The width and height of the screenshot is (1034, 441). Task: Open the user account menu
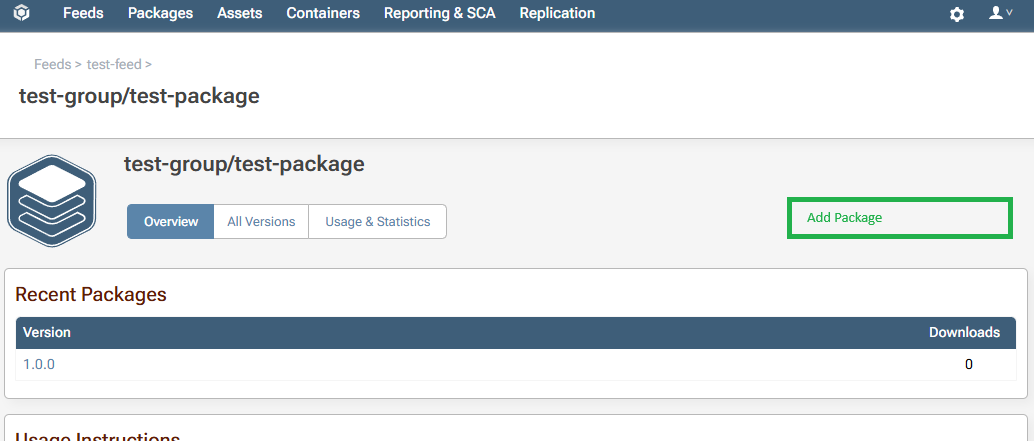coord(1000,14)
